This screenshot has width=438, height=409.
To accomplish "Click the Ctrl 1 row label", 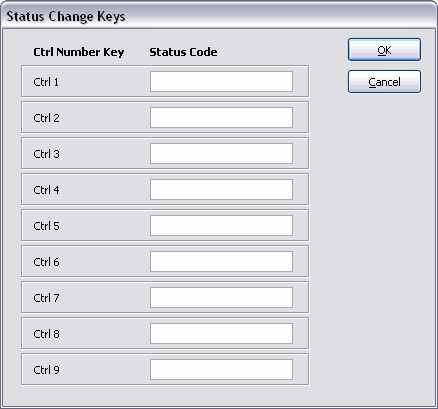I will (x=46, y=82).
